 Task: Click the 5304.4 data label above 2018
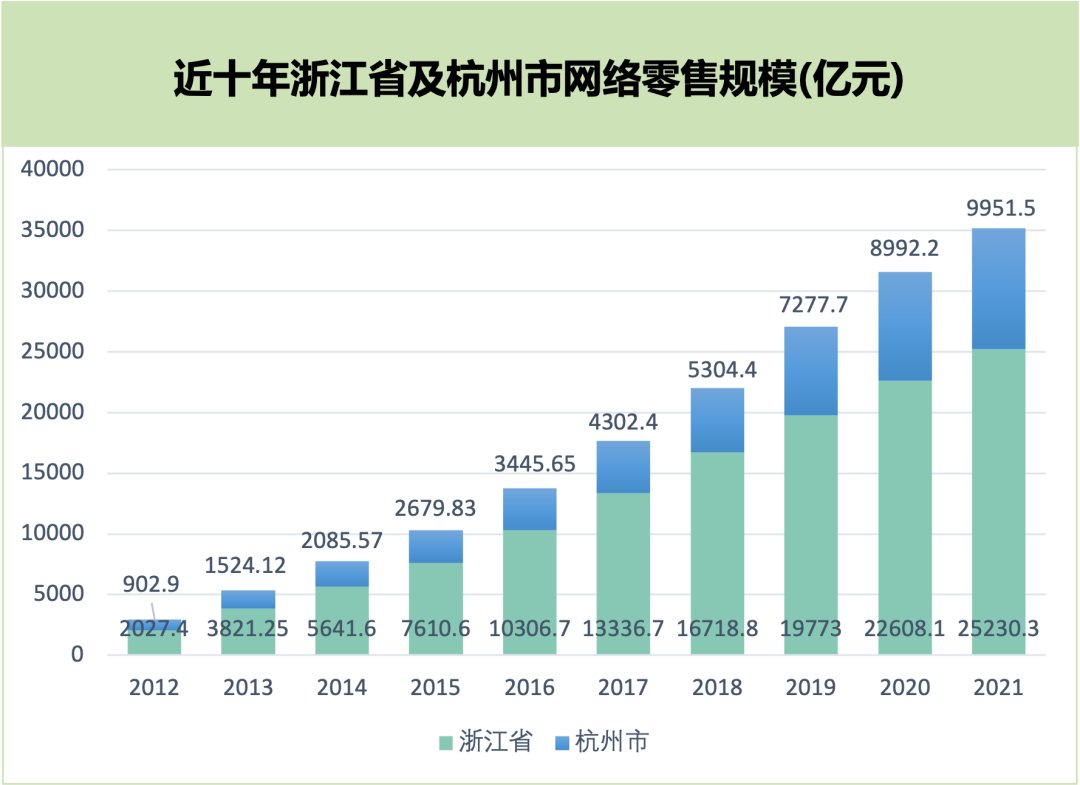coord(717,368)
